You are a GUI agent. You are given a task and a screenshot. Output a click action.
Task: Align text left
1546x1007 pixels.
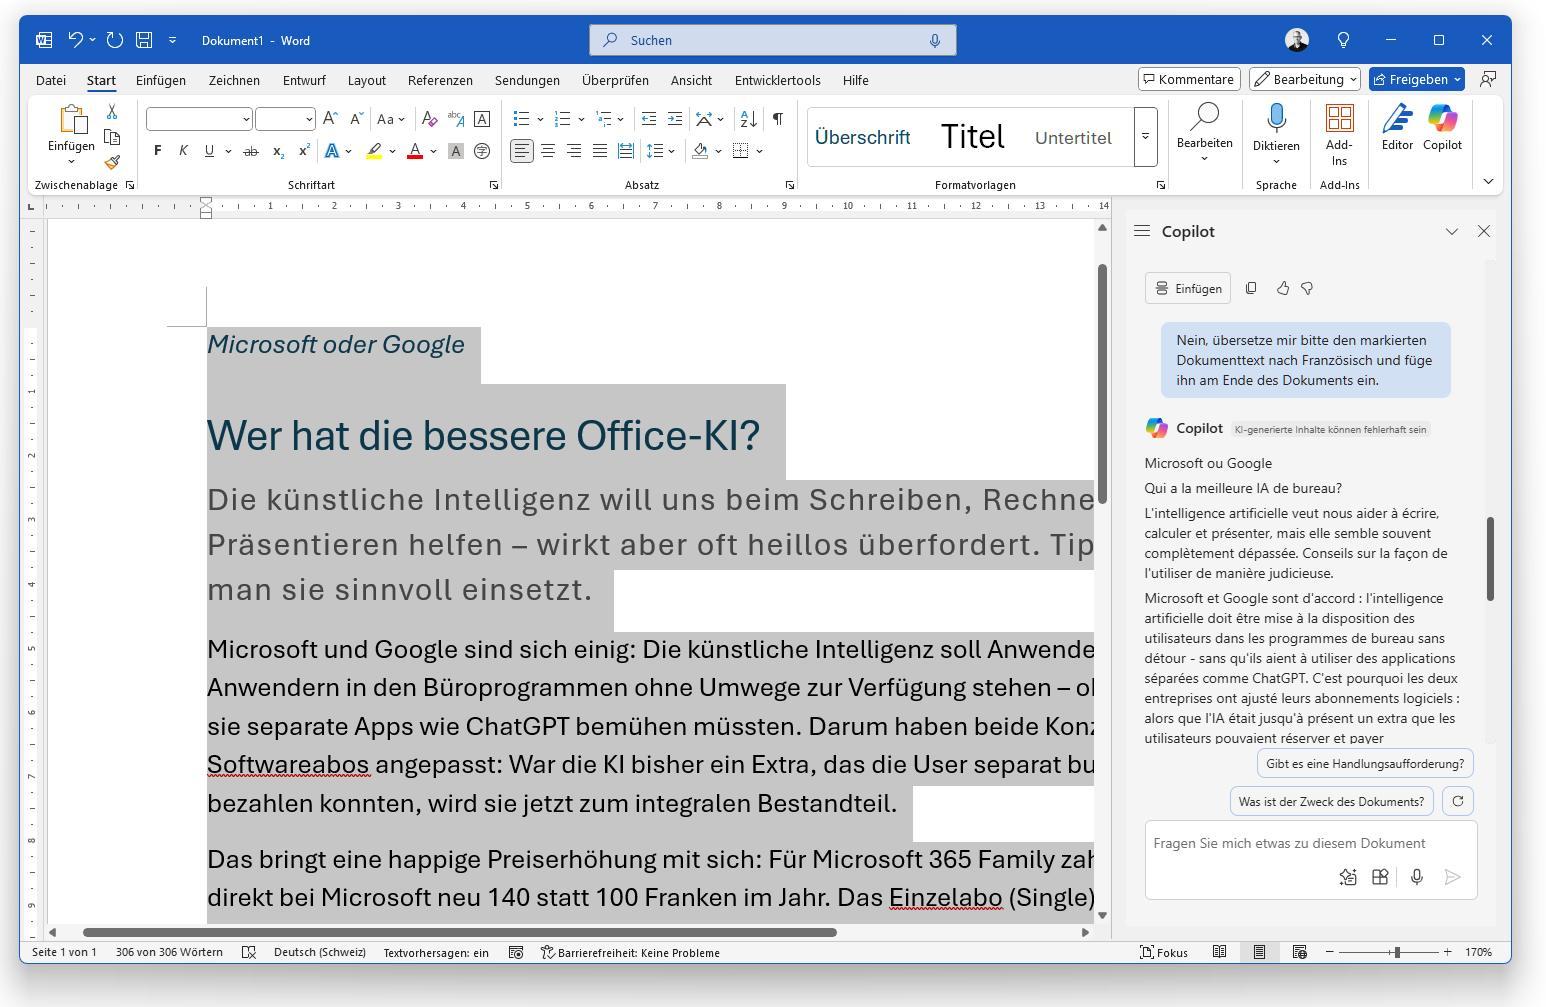point(521,151)
